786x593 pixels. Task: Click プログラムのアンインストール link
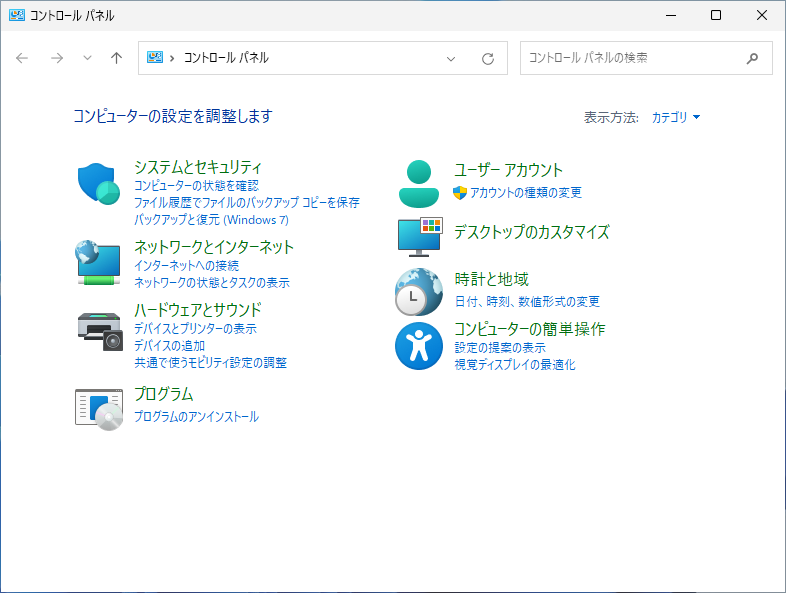click(196, 417)
